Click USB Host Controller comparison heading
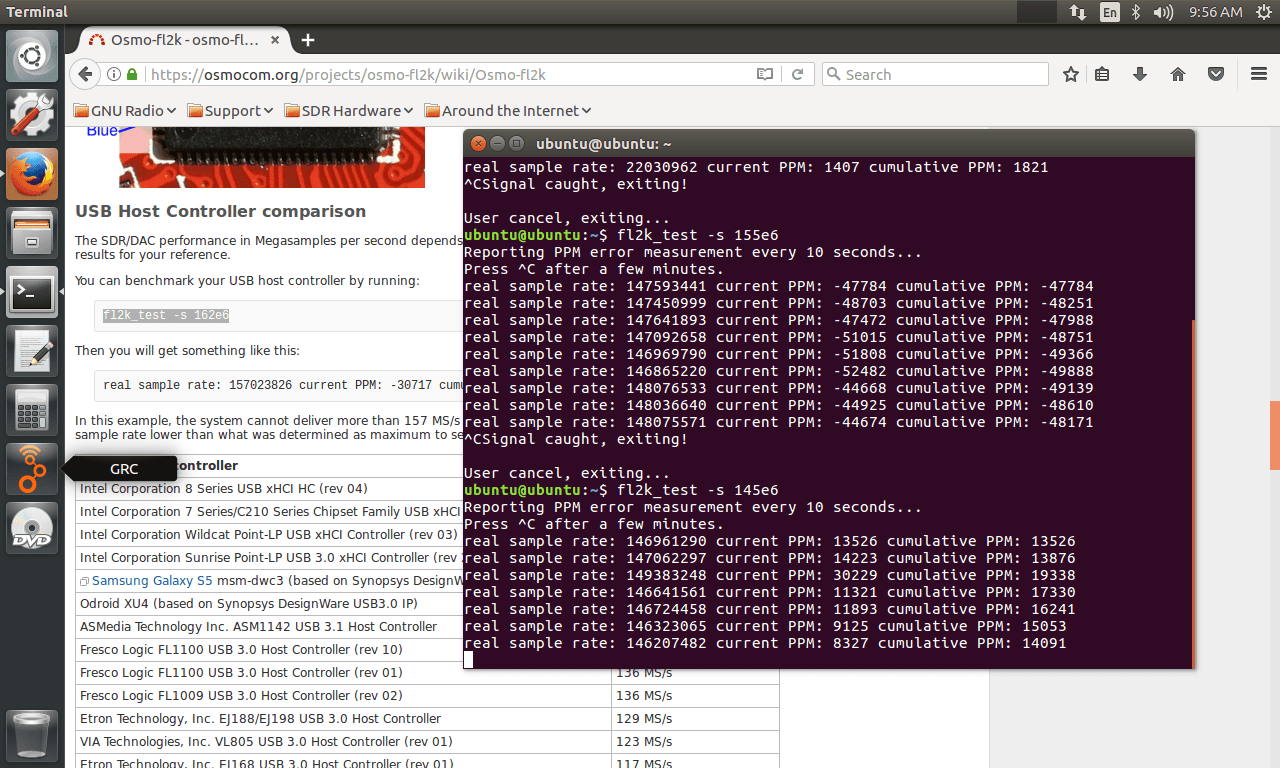Screen dimensions: 1280x768 pyautogui.click(x=220, y=211)
